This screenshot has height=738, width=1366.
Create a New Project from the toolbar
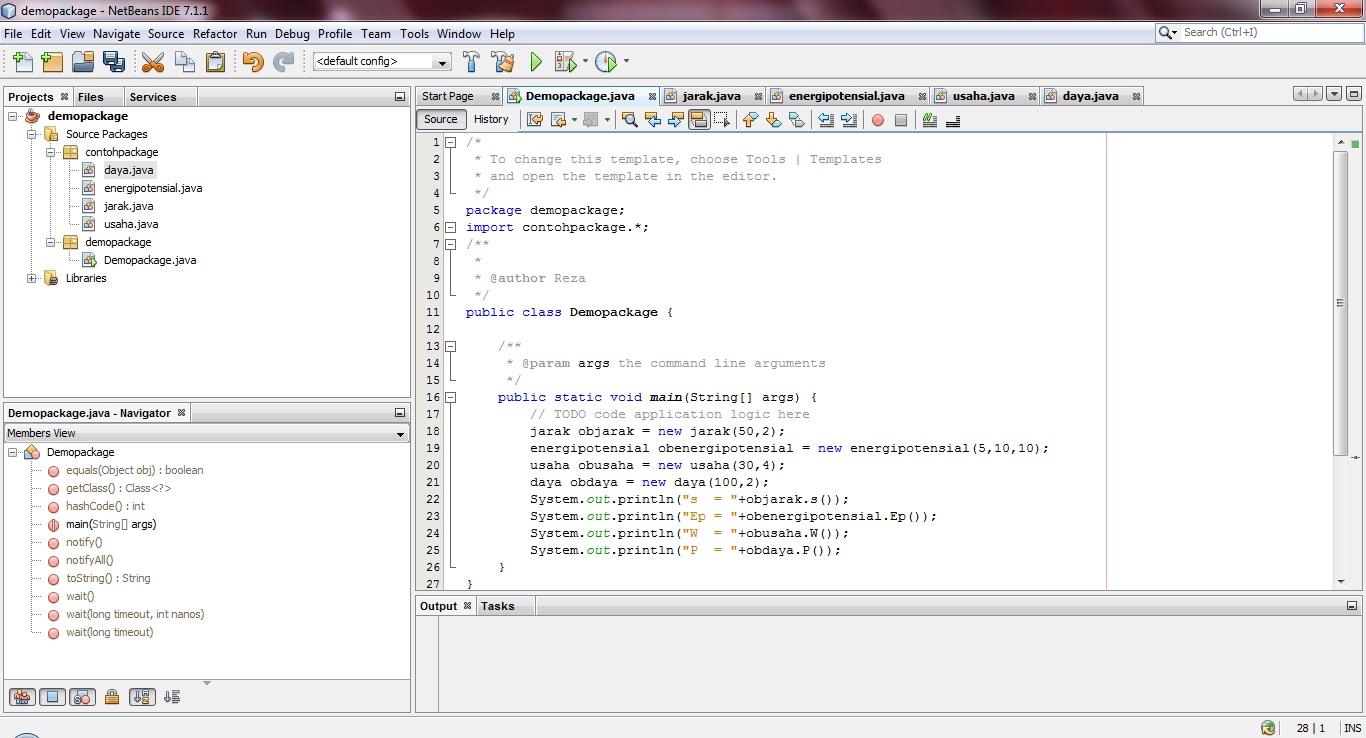click(51, 61)
